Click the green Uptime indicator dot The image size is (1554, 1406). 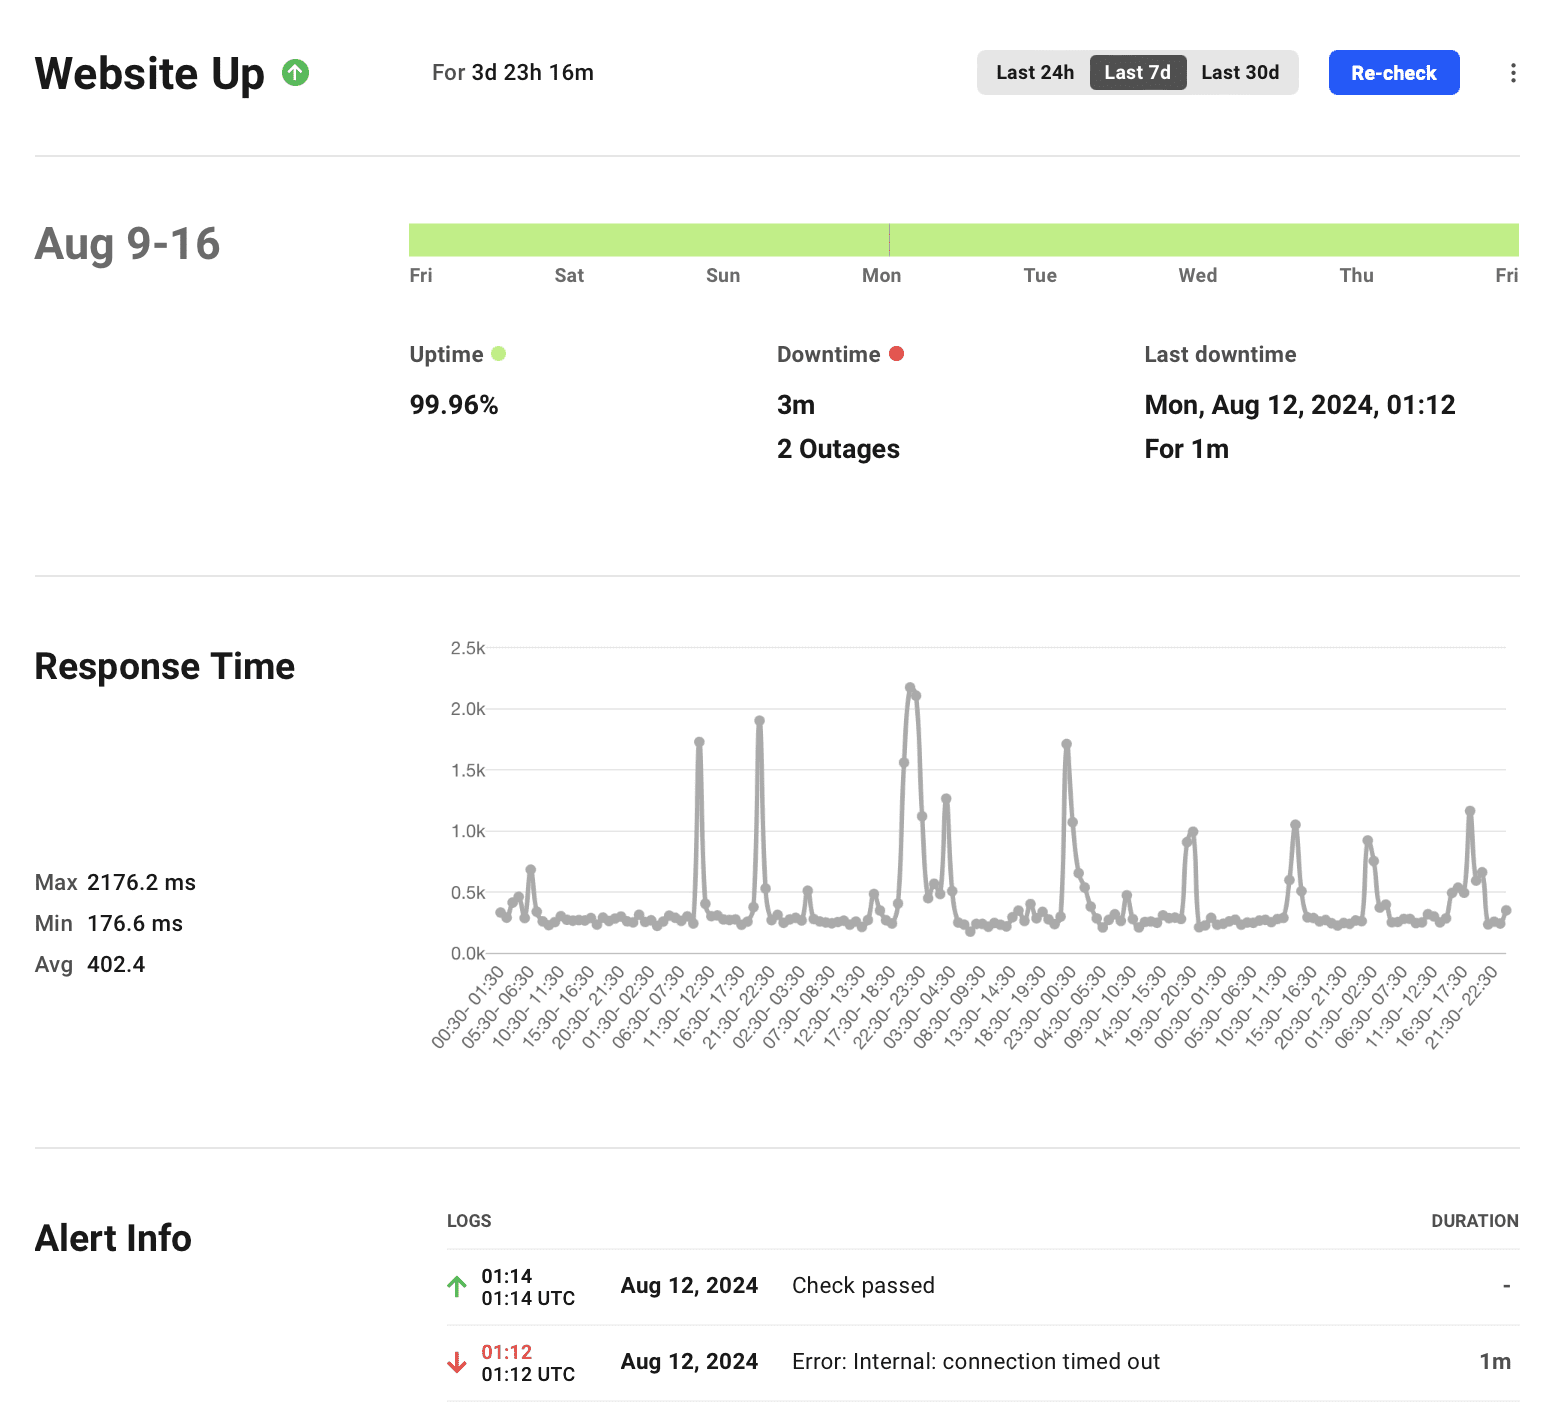coord(499,353)
